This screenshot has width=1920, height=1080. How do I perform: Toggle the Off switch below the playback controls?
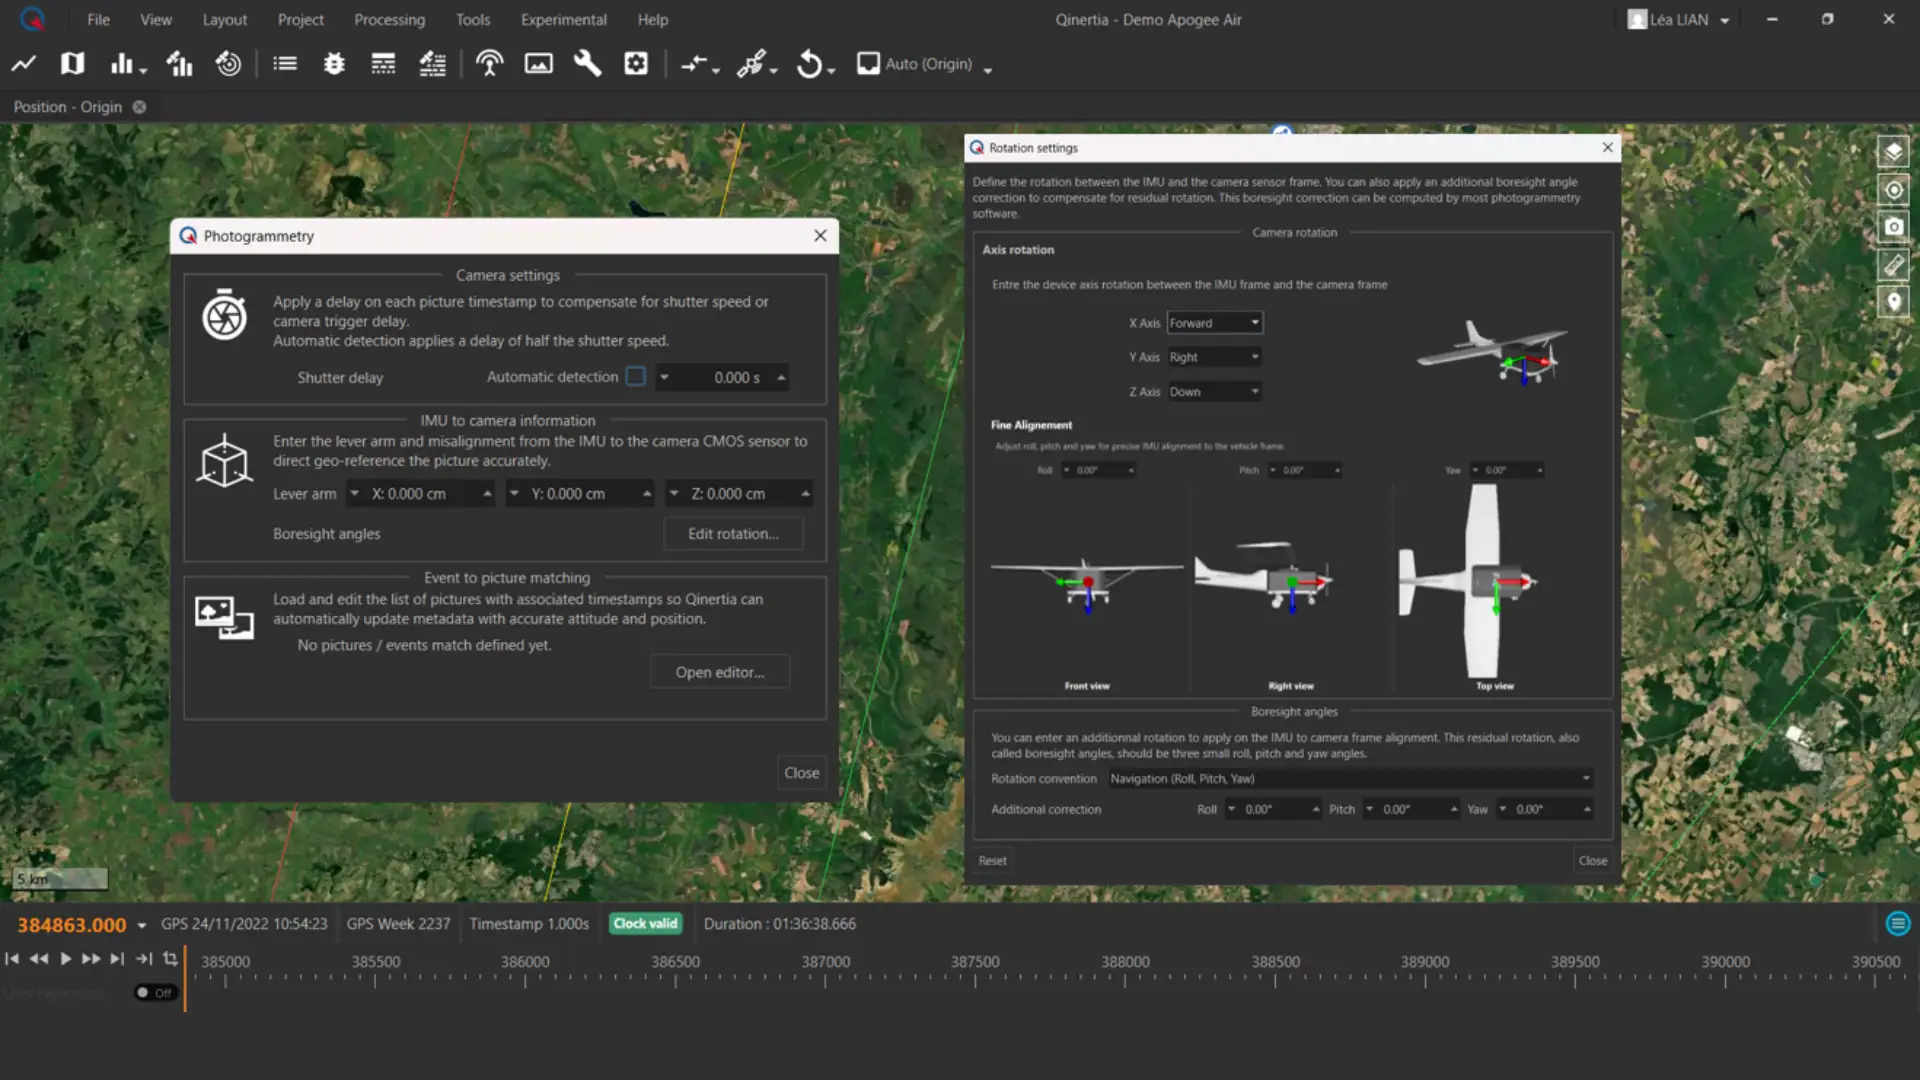(x=155, y=993)
